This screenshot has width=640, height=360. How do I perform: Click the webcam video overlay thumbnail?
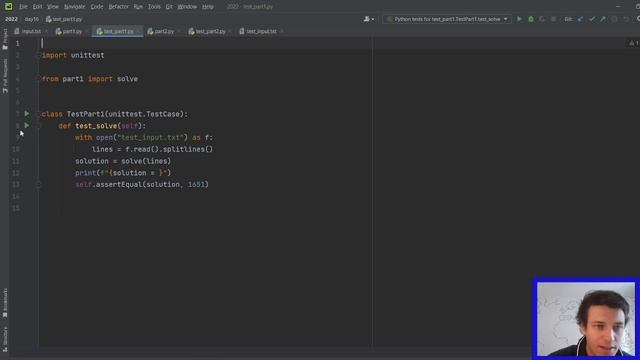coord(586,319)
